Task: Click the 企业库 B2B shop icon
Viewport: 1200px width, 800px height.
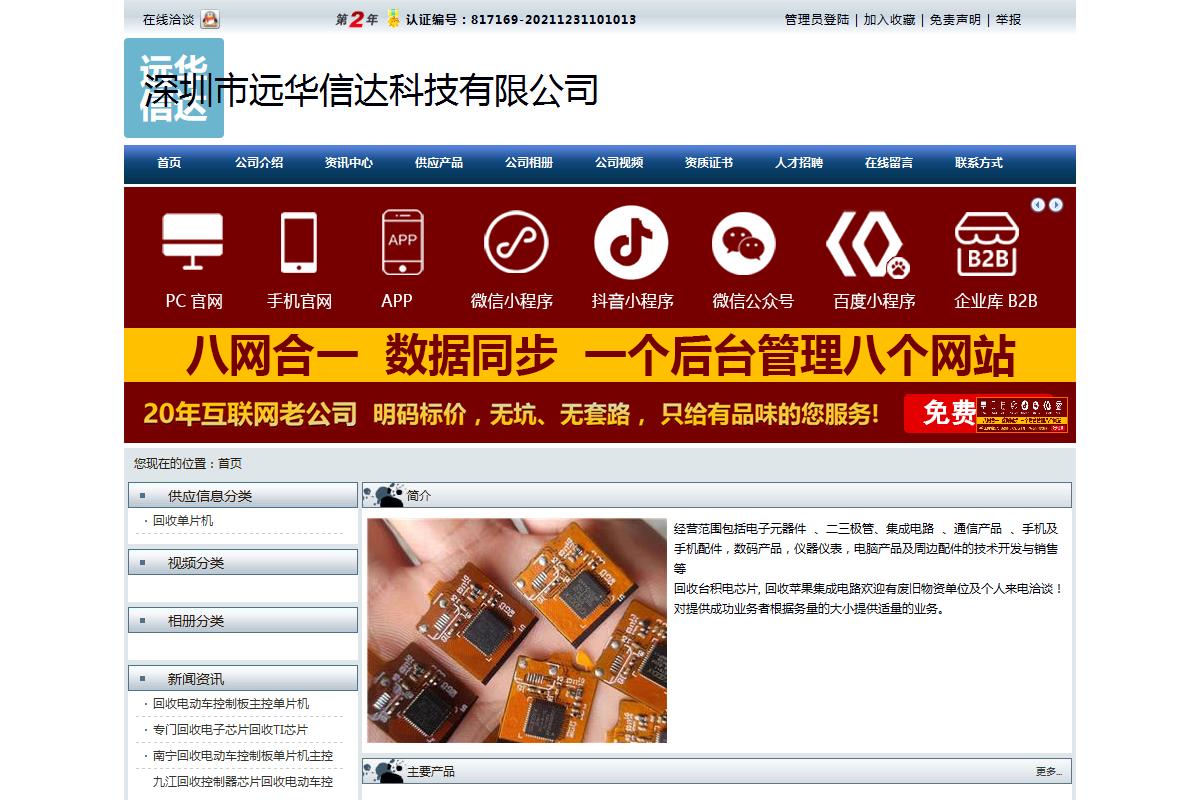Action: click(x=986, y=243)
